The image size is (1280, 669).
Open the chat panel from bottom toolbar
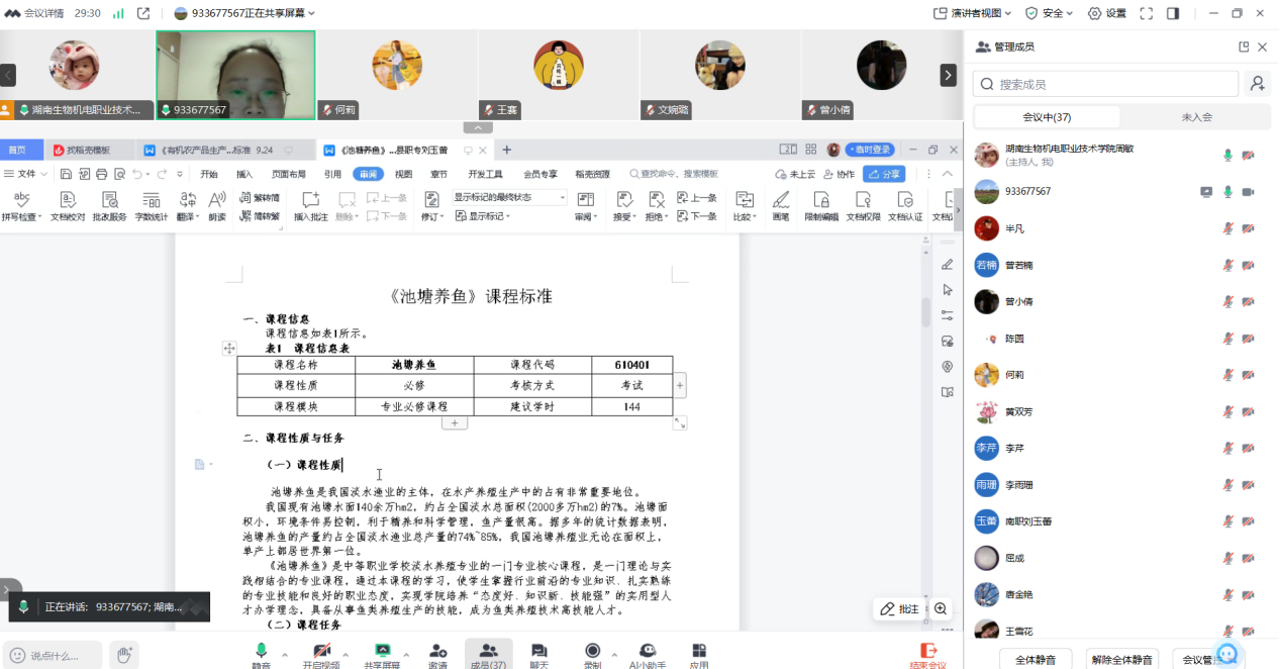(539, 652)
